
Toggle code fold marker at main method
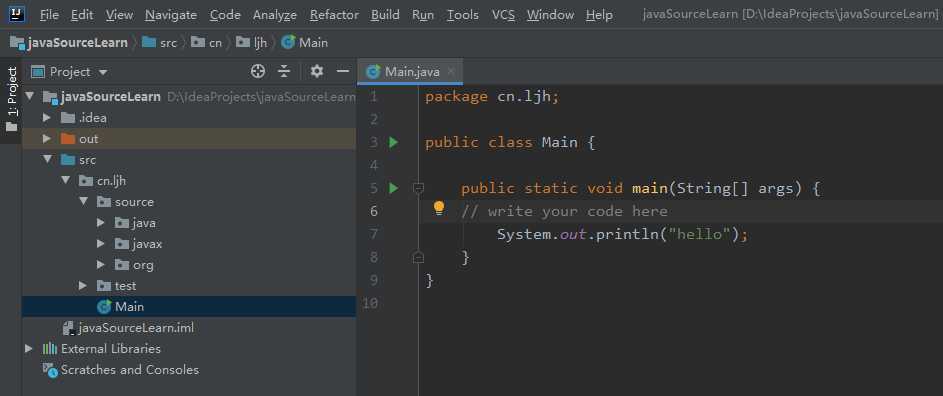click(419, 188)
